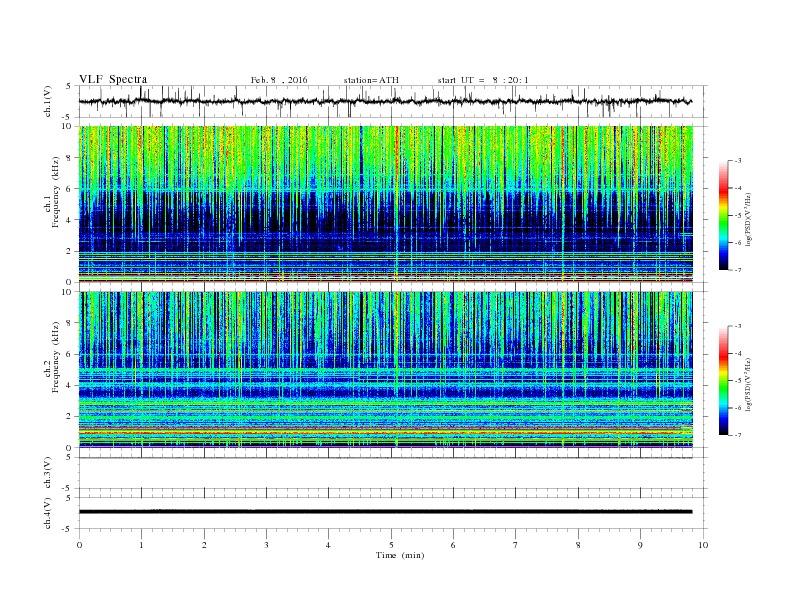
Task: Click the ch.2 colorbar log(PSD) label
Action: 749,385
